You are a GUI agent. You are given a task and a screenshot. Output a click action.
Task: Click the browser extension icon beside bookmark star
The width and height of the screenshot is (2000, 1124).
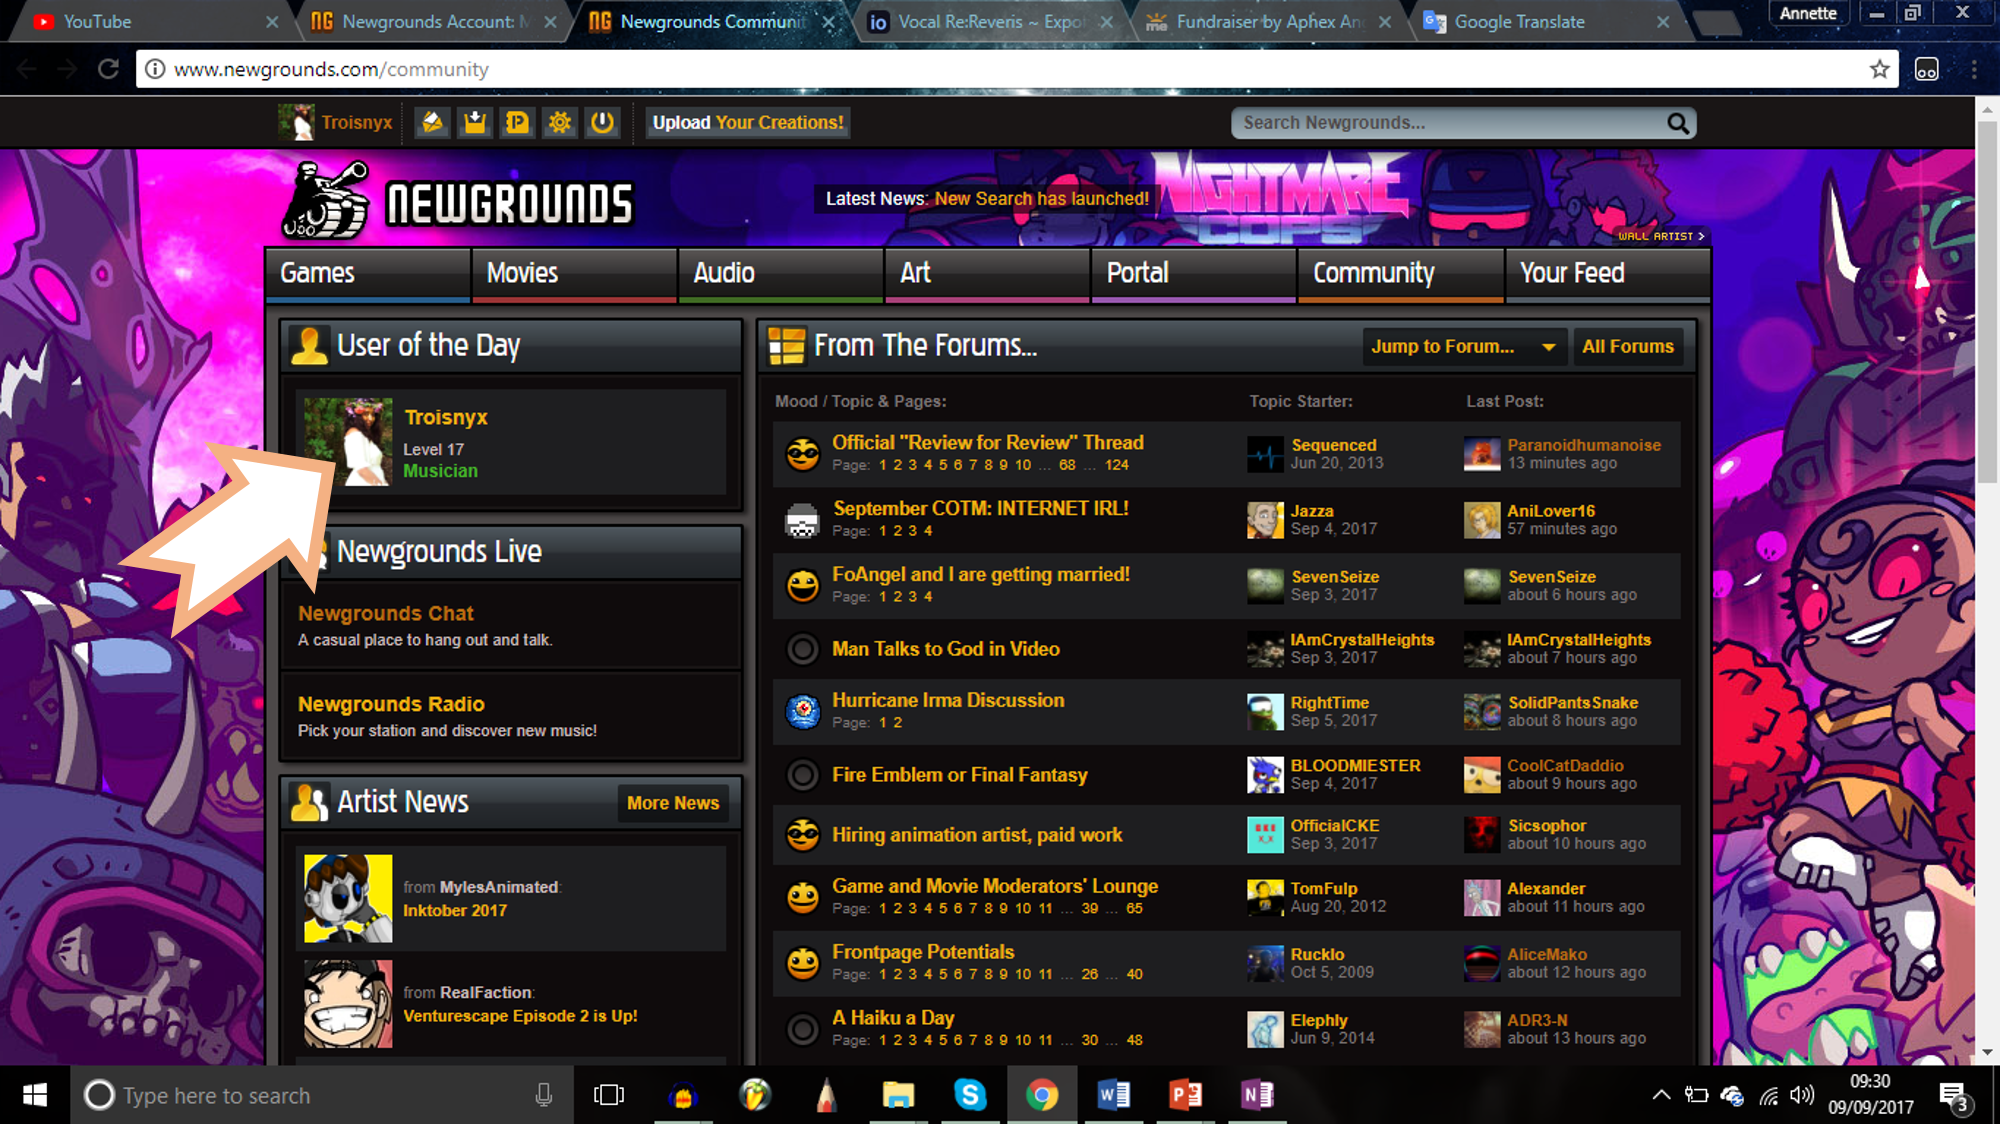pyautogui.click(x=1926, y=69)
